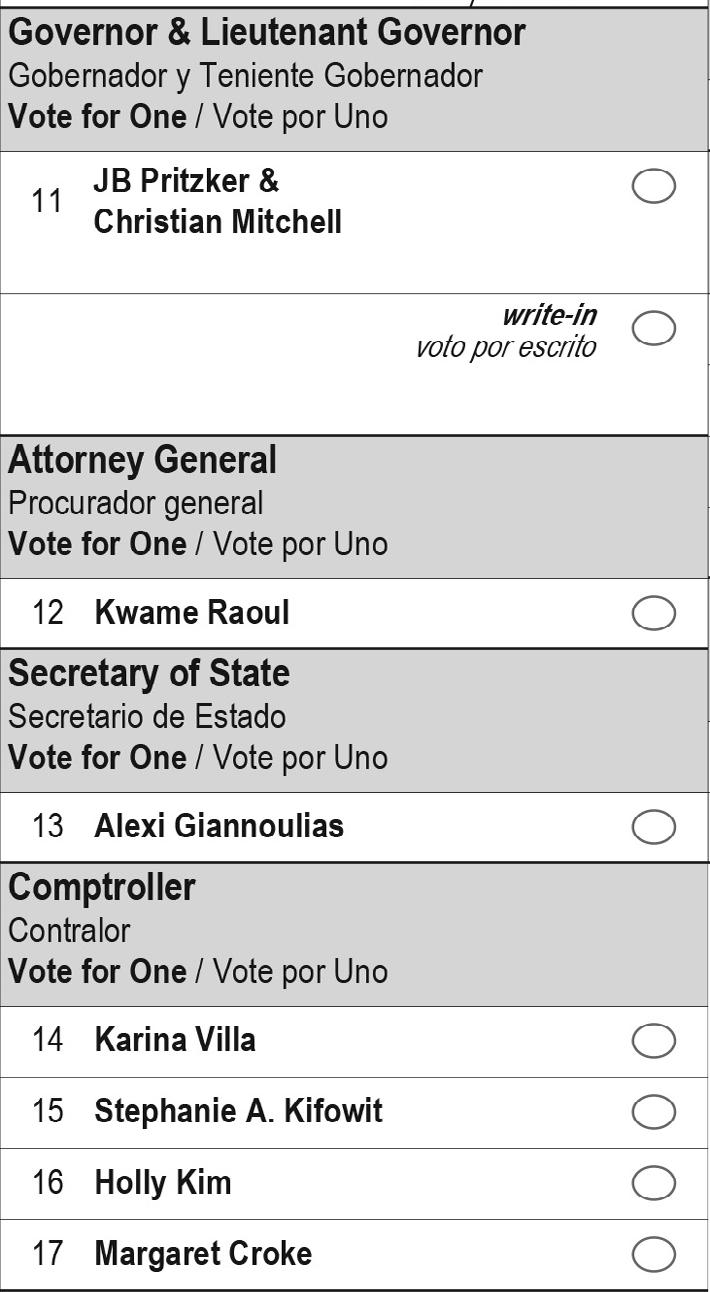The image size is (710, 1292).
Task: Mark the oval for Alexi Giannoulias
Action: [654, 827]
